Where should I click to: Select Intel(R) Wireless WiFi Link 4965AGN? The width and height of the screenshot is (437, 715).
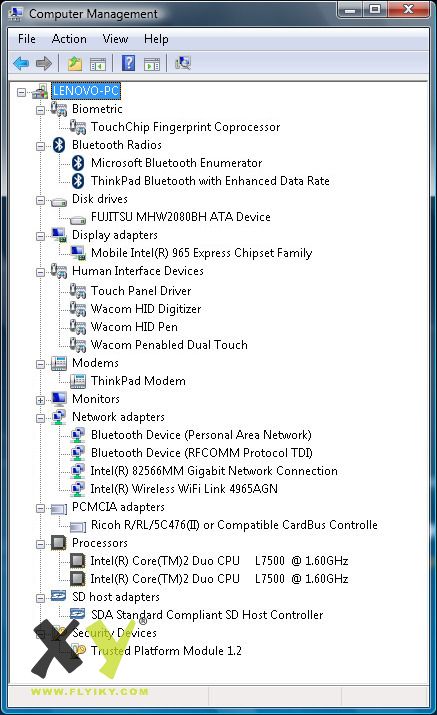pyautogui.click(x=184, y=489)
